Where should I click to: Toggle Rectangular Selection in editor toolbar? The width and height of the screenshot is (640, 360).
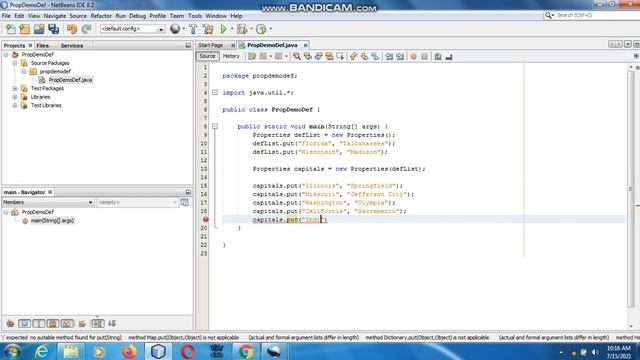(340, 57)
